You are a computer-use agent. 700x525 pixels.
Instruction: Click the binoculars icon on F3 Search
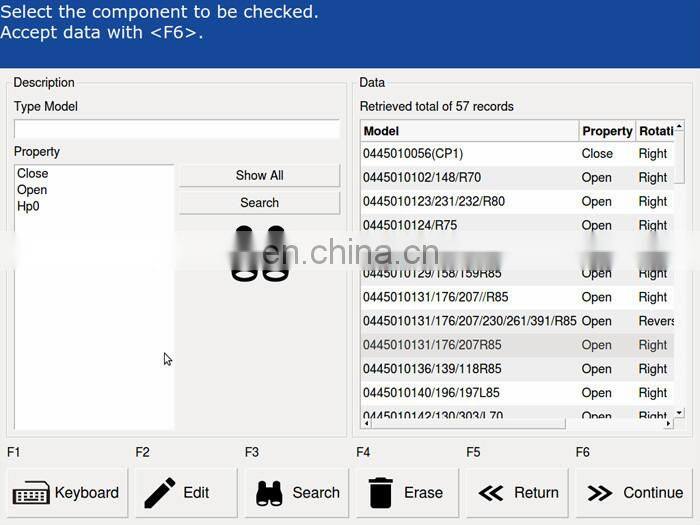point(269,493)
